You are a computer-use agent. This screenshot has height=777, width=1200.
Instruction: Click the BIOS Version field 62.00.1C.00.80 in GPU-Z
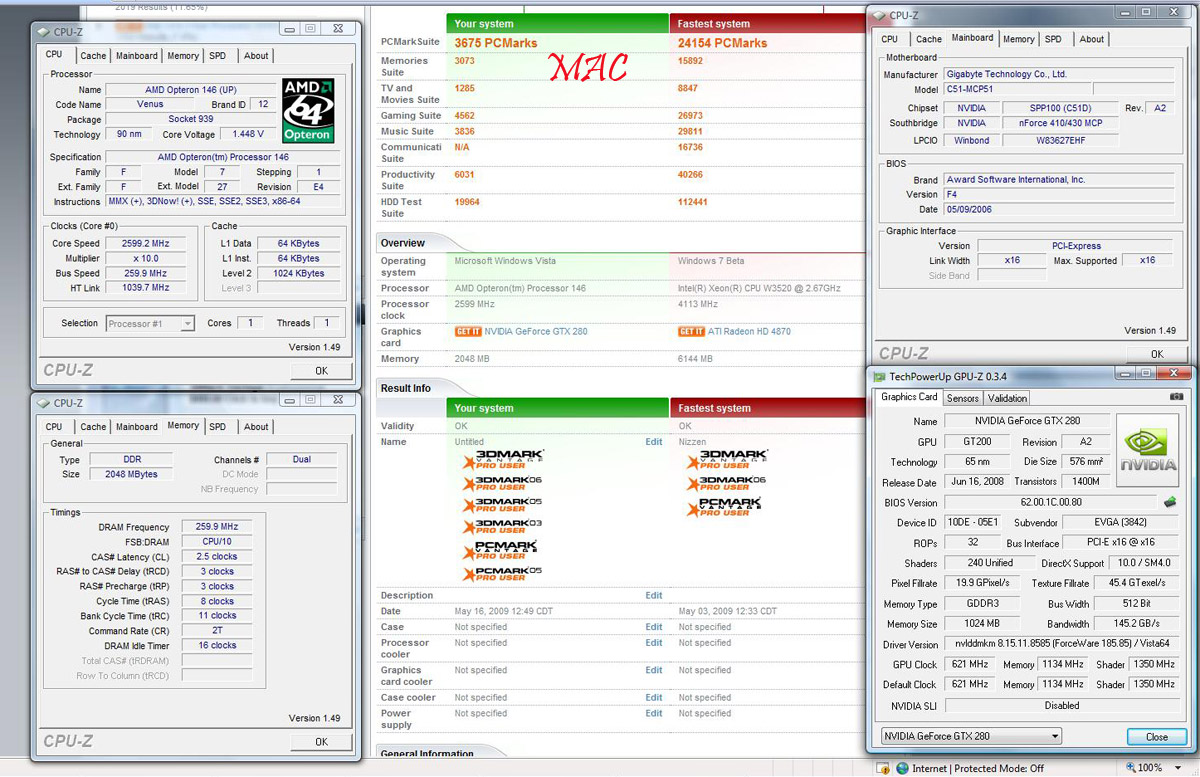[1050, 503]
